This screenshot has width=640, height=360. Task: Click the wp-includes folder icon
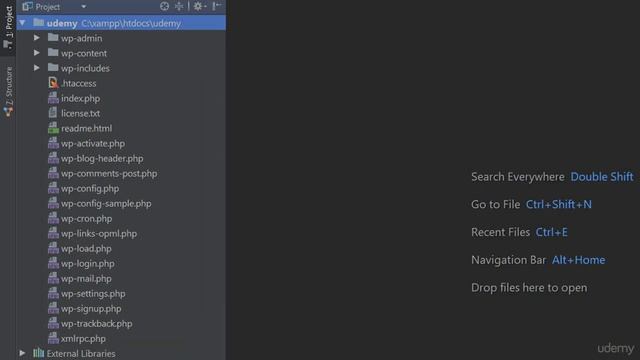pos(53,68)
